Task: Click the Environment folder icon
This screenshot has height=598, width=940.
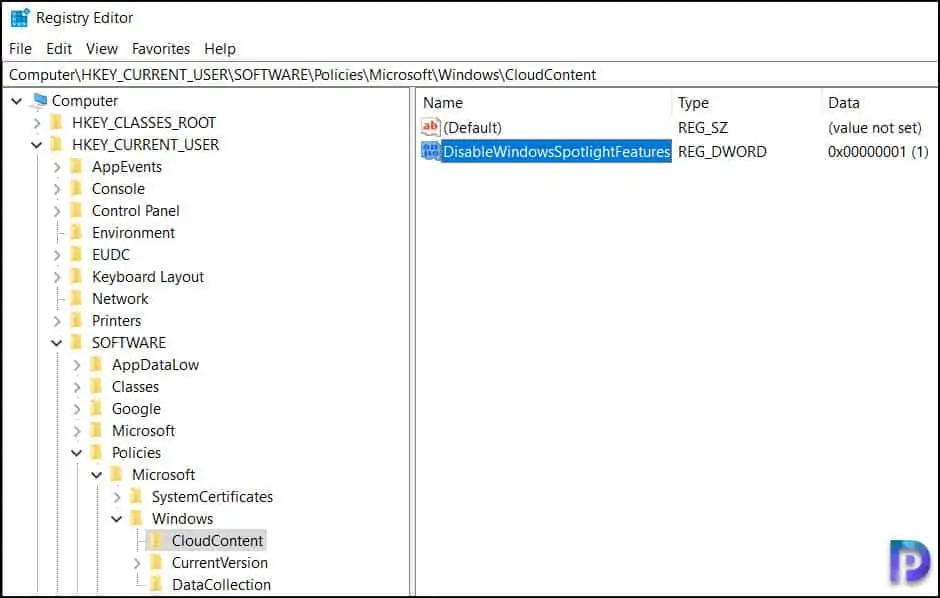Action: tap(76, 232)
